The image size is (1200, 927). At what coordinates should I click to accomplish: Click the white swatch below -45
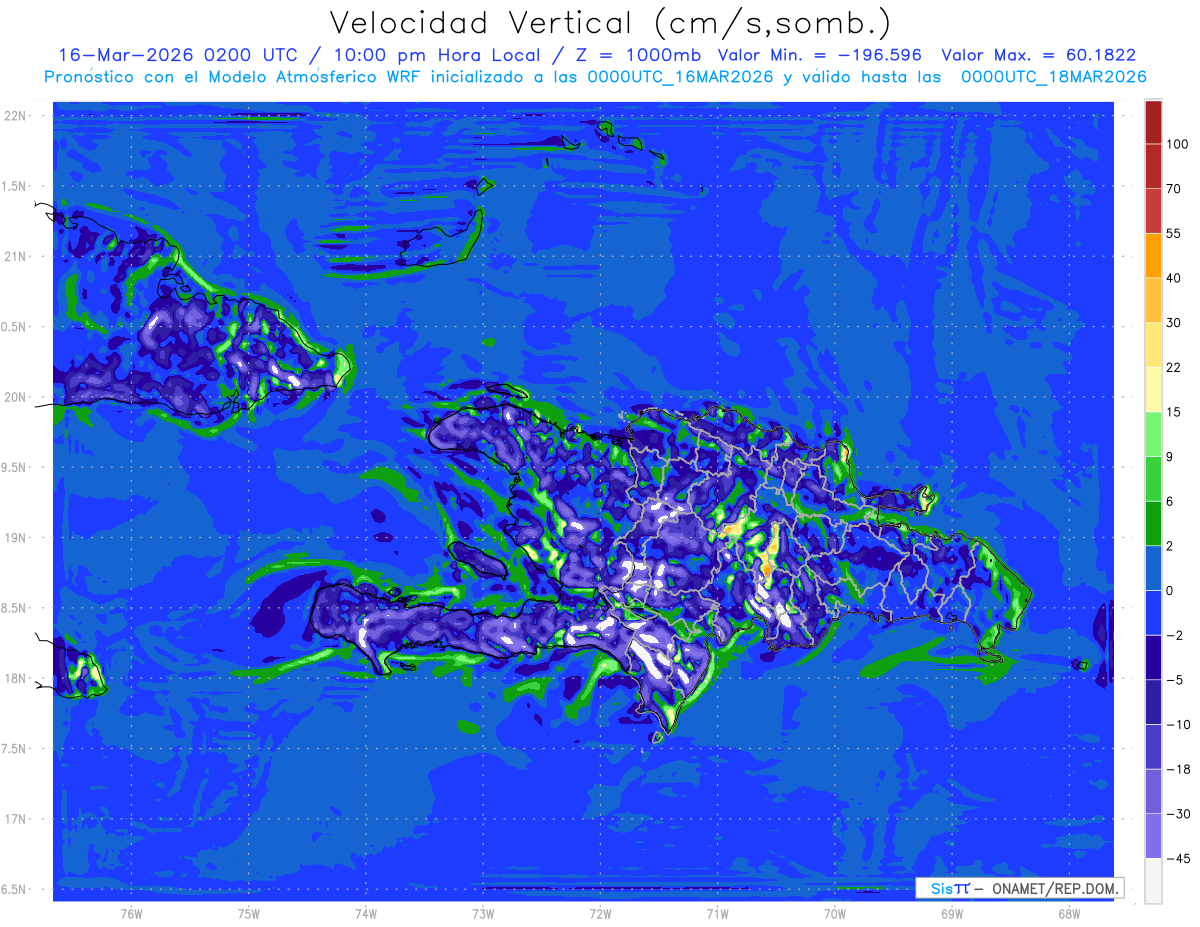click(x=1153, y=881)
